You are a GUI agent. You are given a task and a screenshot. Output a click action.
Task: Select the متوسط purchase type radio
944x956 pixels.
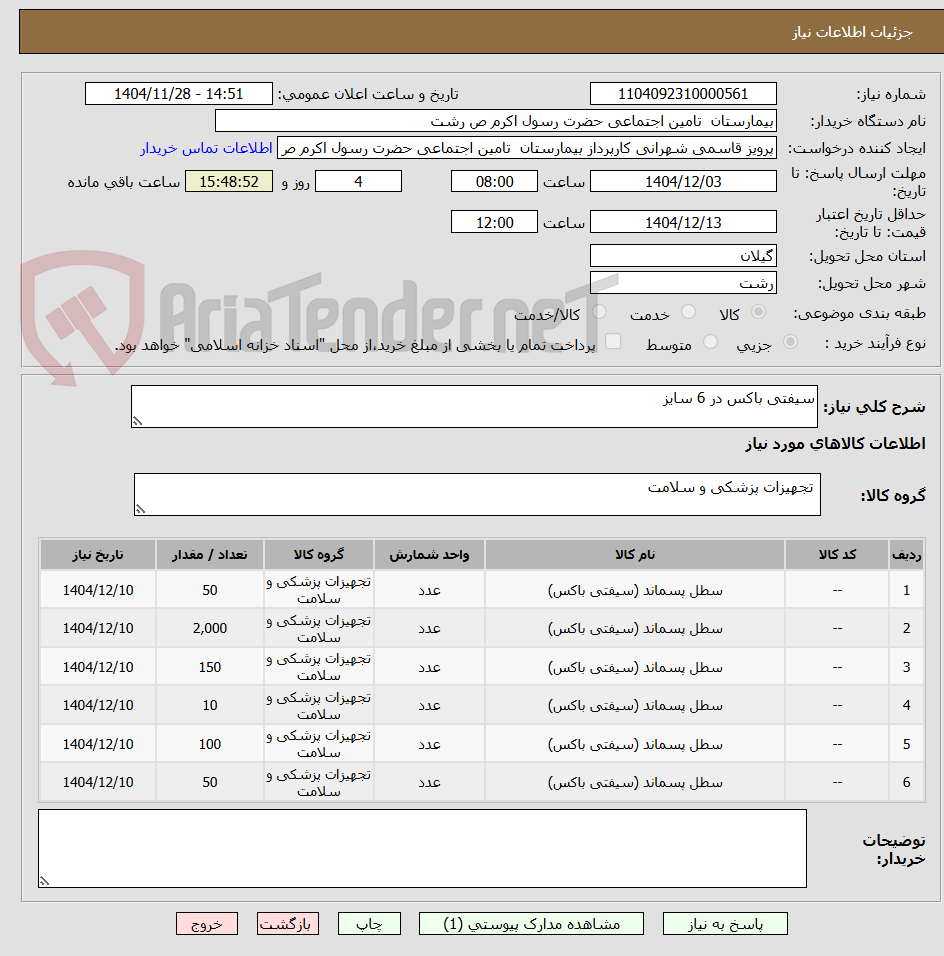coord(710,342)
